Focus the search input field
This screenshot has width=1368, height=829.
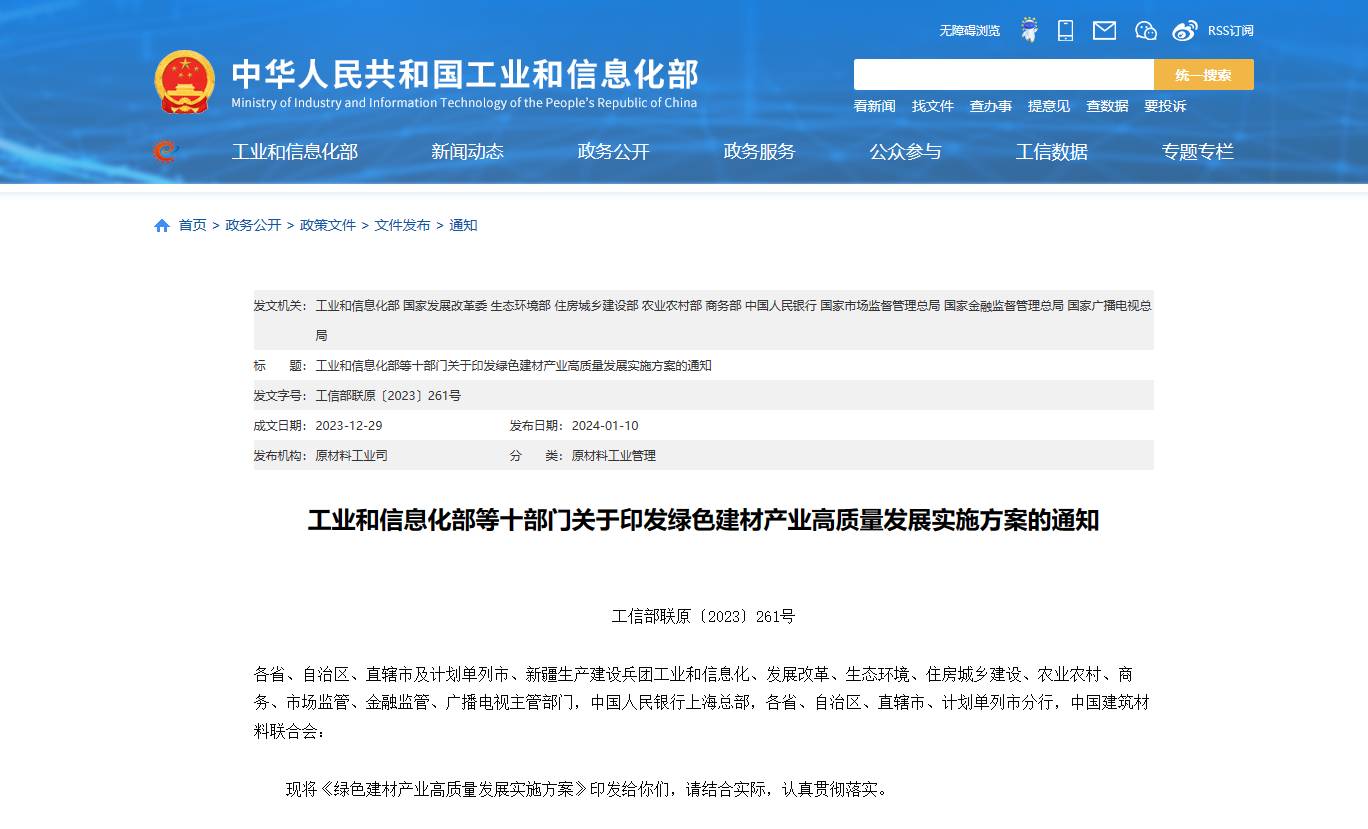pyautogui.click(x=1003, y=75)
